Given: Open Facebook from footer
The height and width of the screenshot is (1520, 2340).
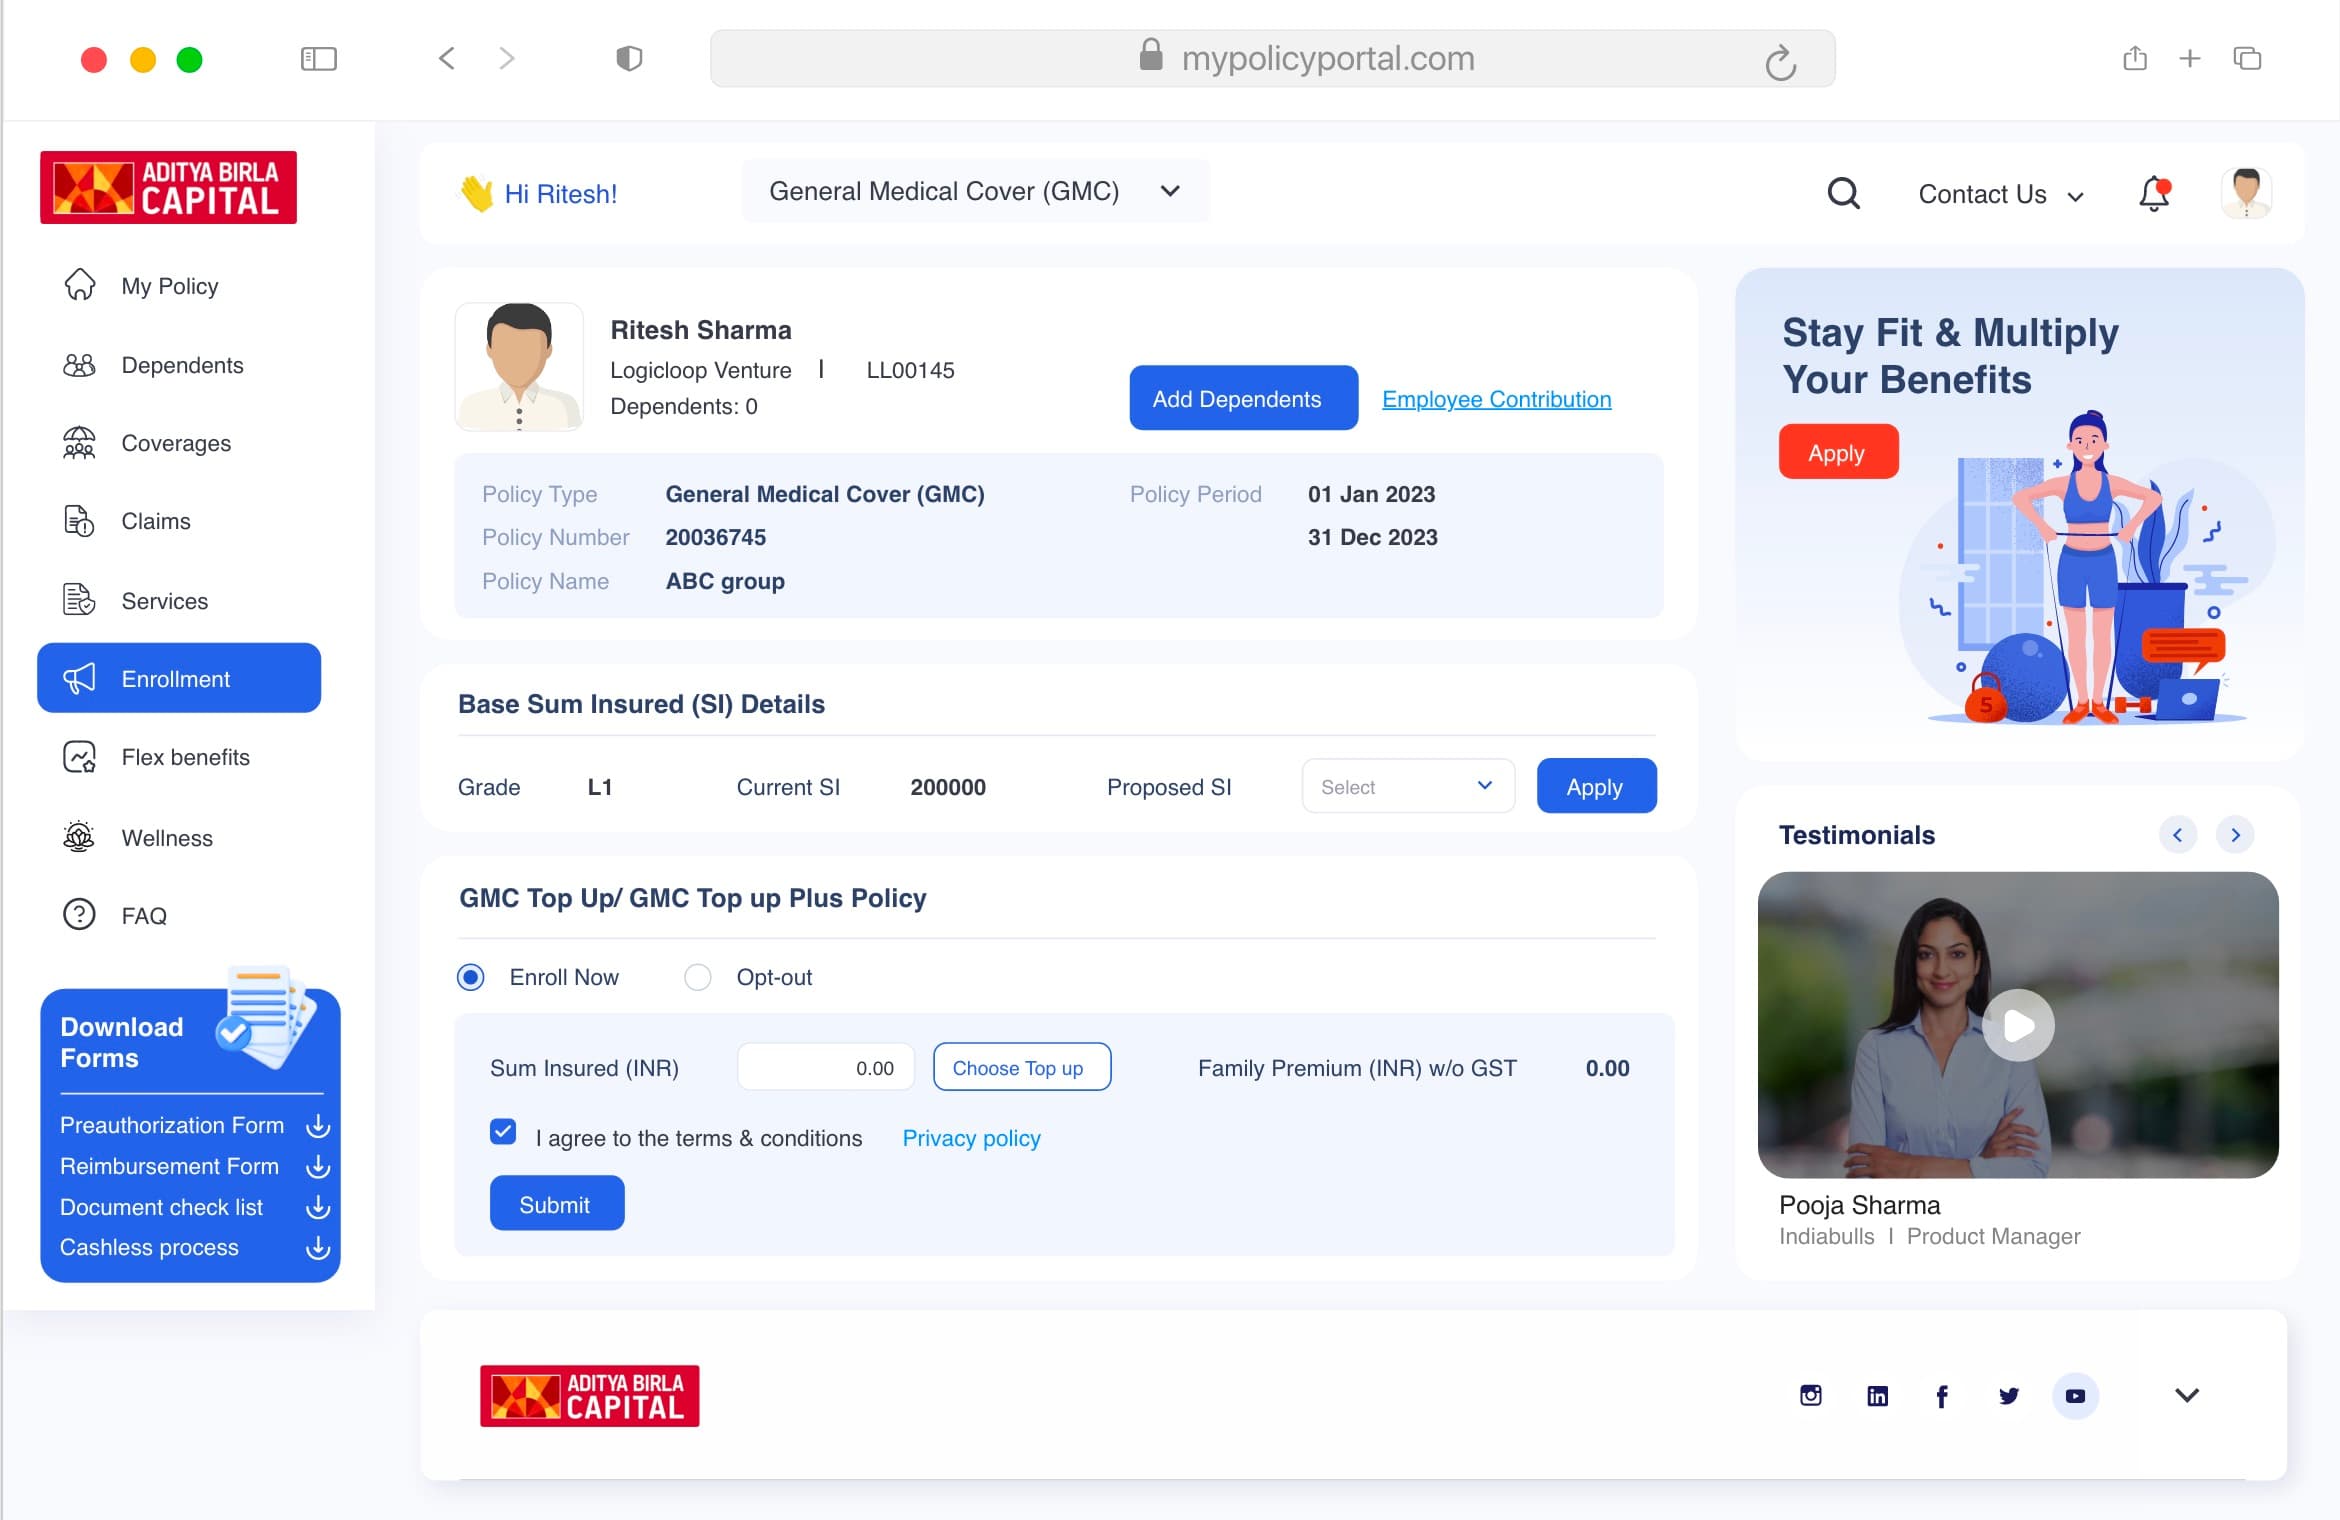Looking at the screenshot, I should pos(1942,1396).
